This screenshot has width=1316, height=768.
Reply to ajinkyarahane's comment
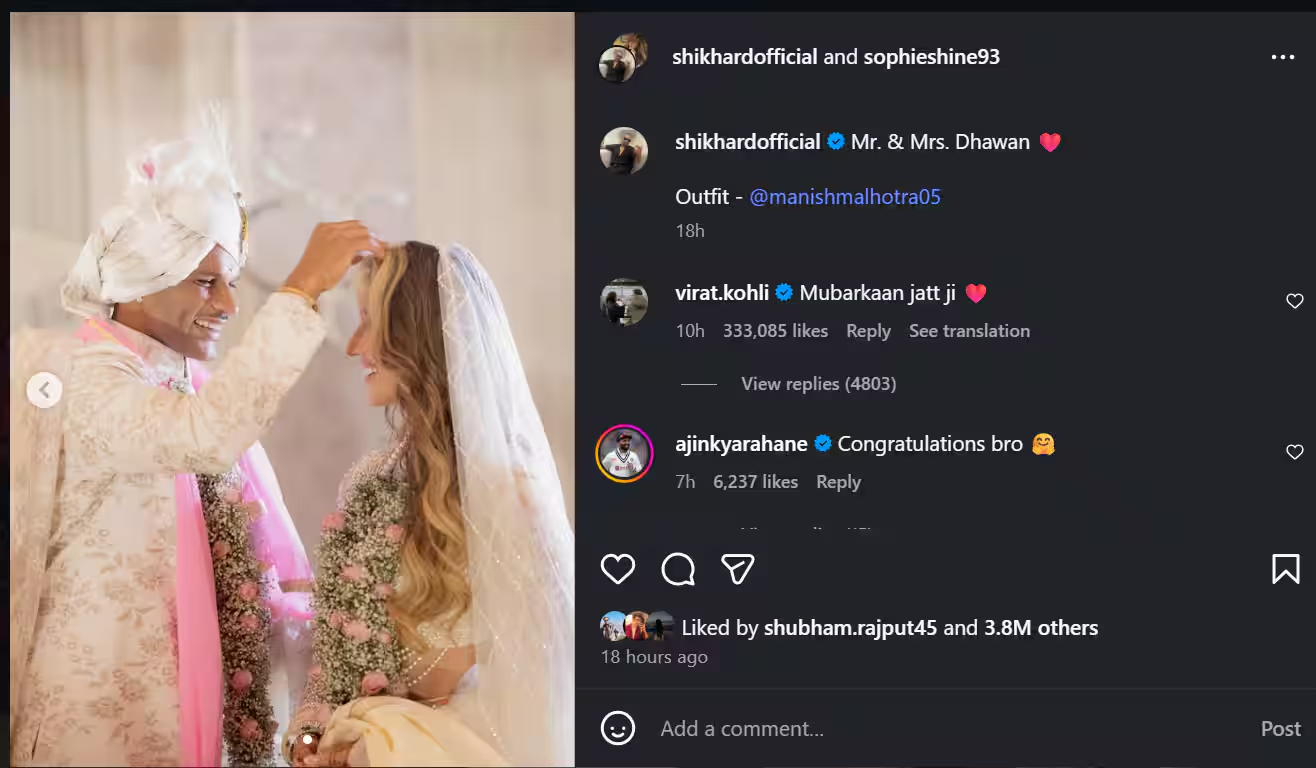[838, 482]
